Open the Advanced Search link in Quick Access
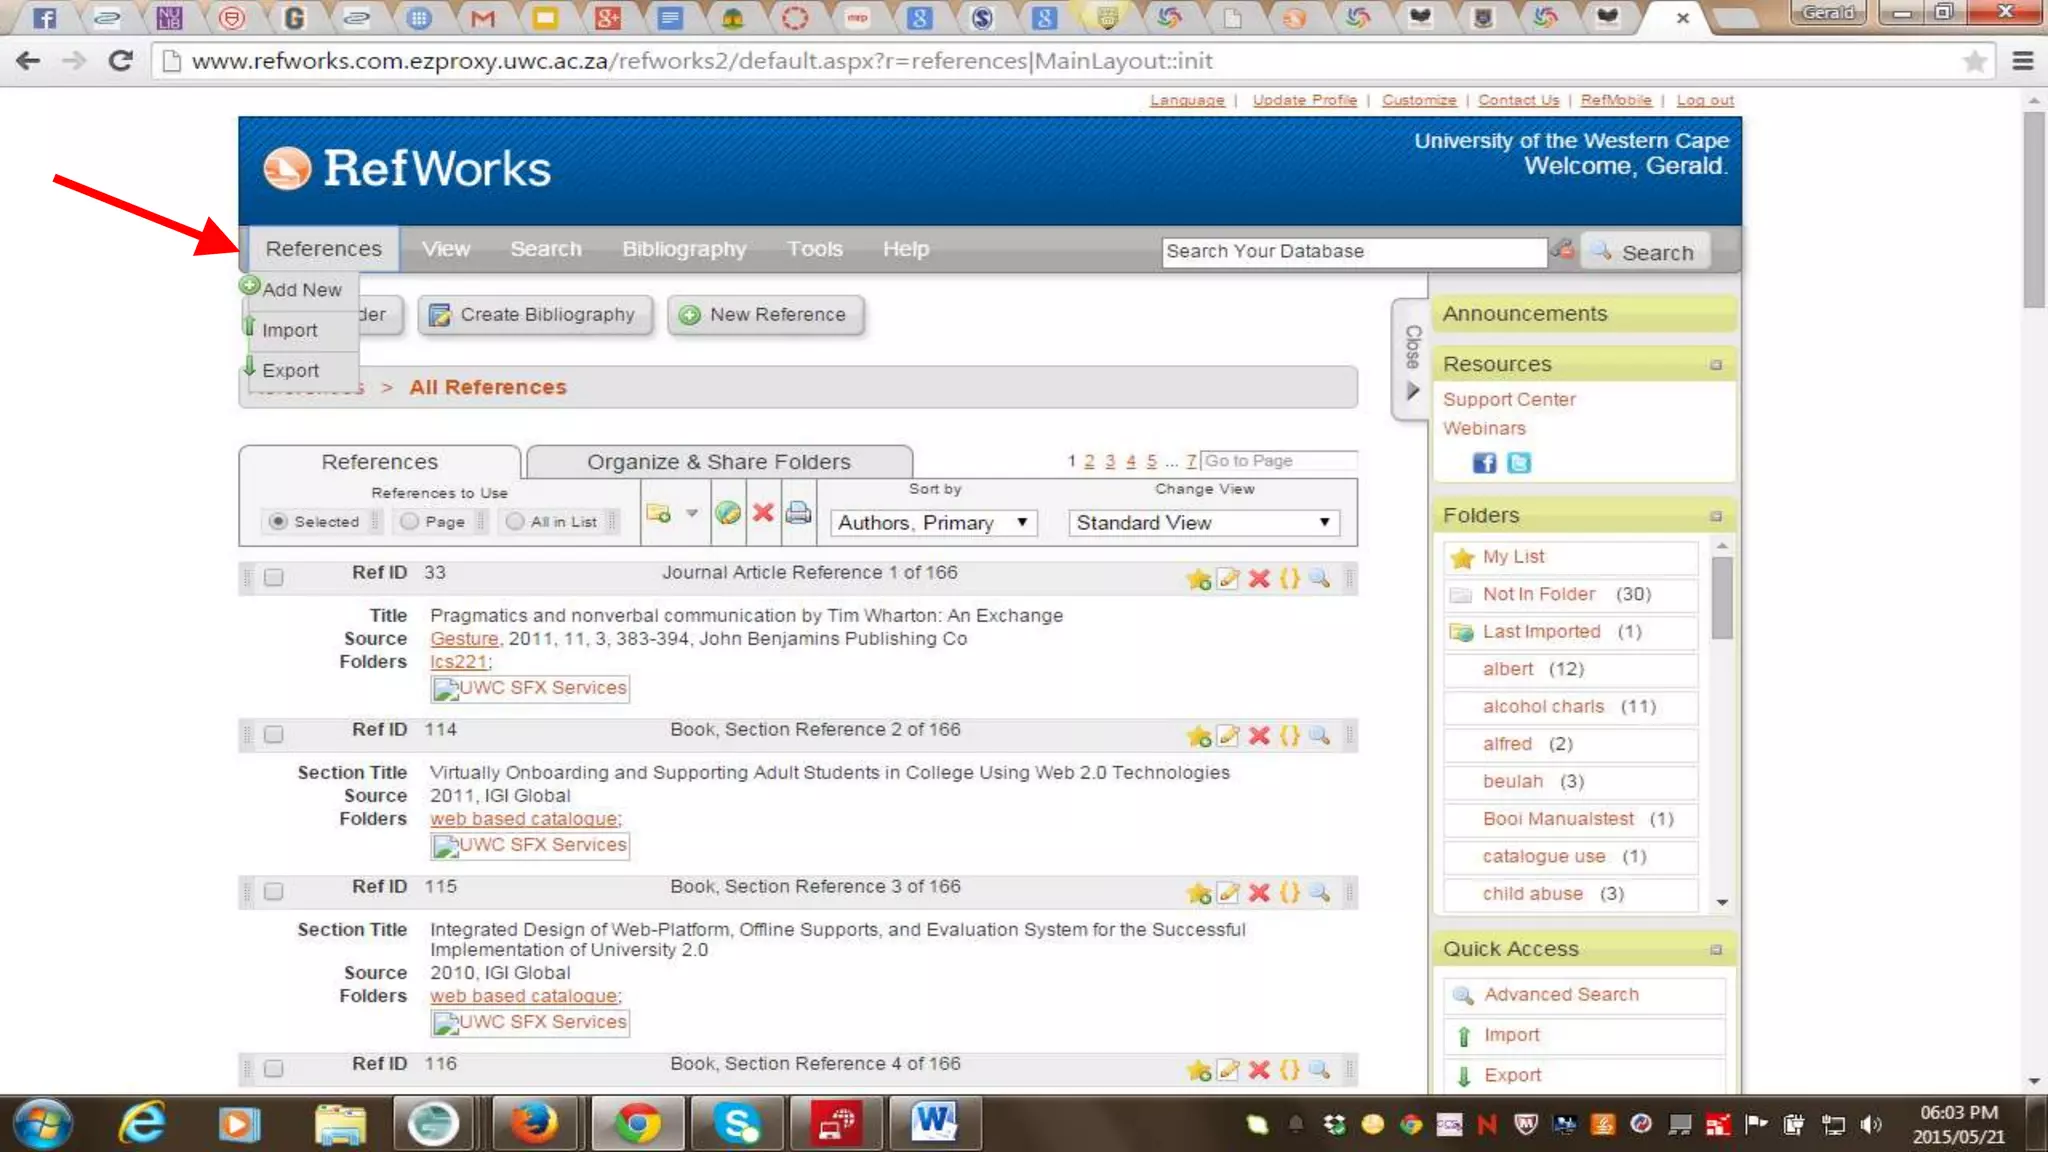The image size is (2048, 1152). point(1560,995)
